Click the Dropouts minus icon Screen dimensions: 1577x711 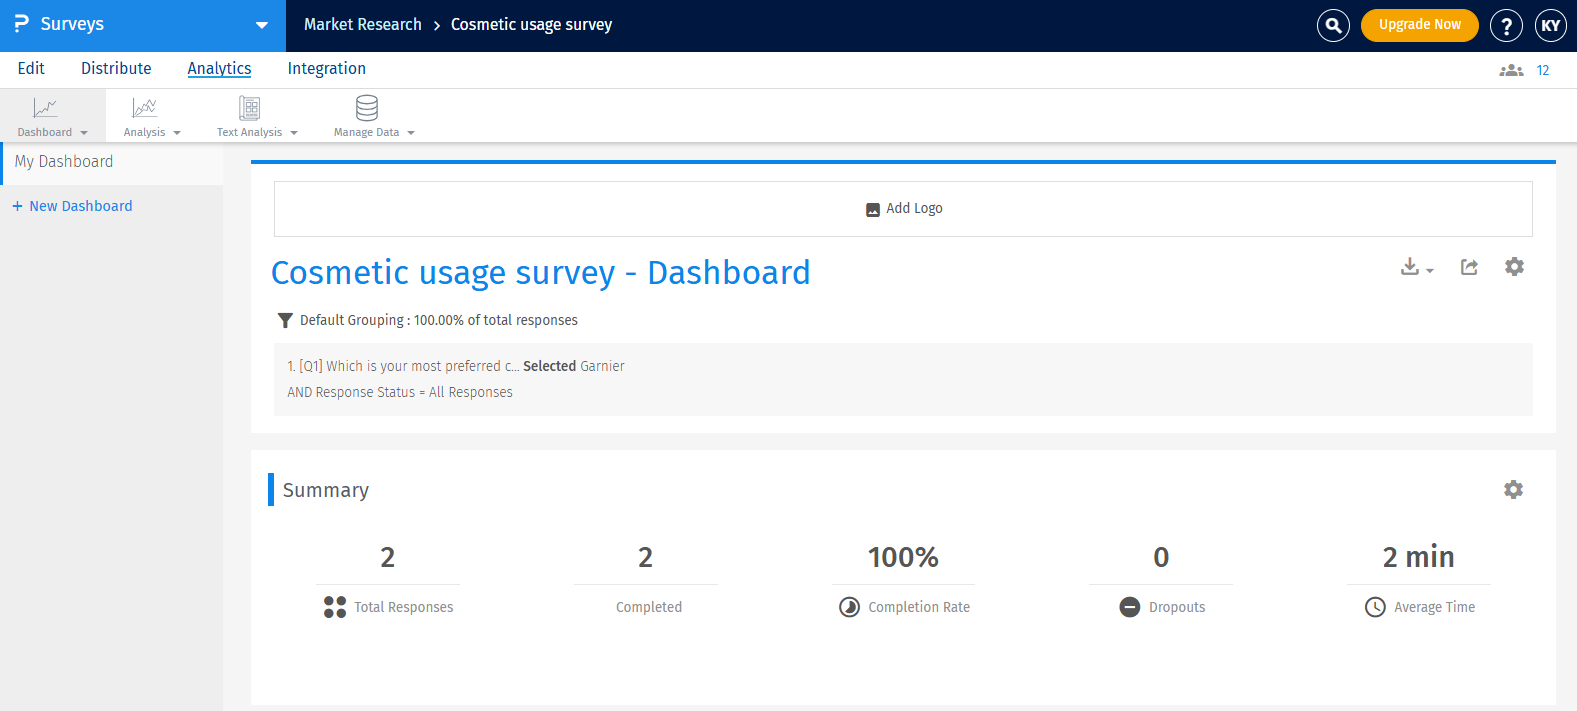[1130, 607]
